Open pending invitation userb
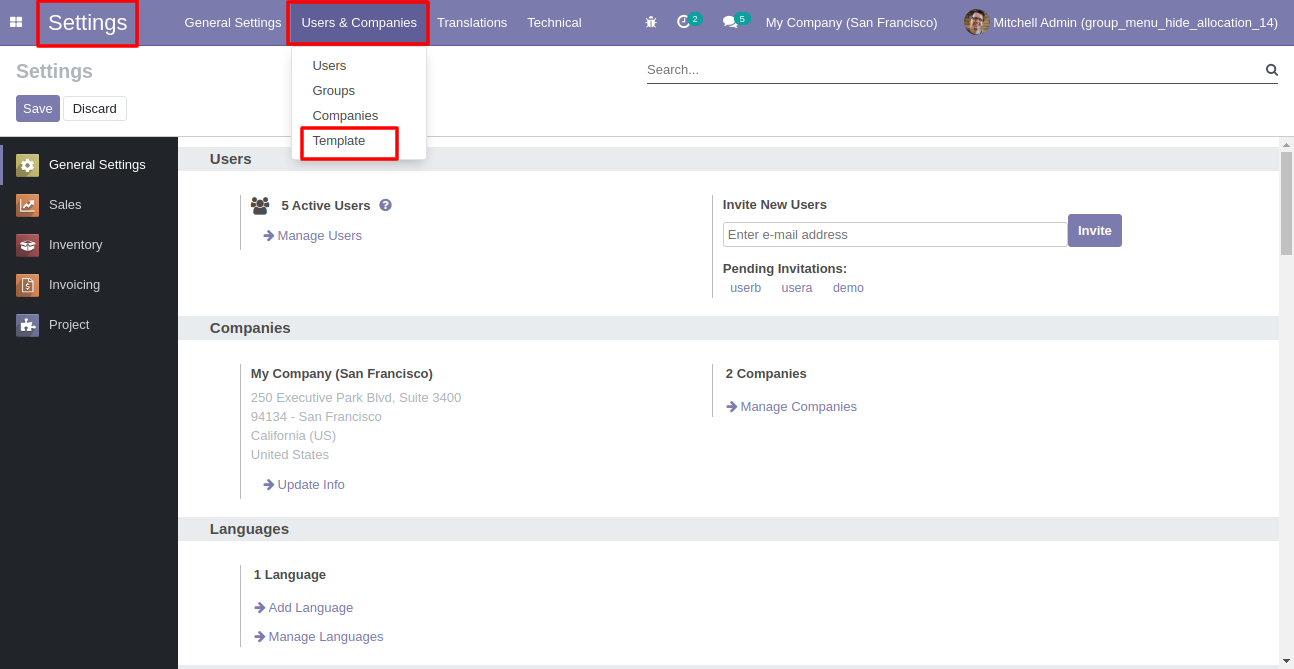The height and width of the screenshot is (669, 1294). pyautogui.click(x=746, y=288)
